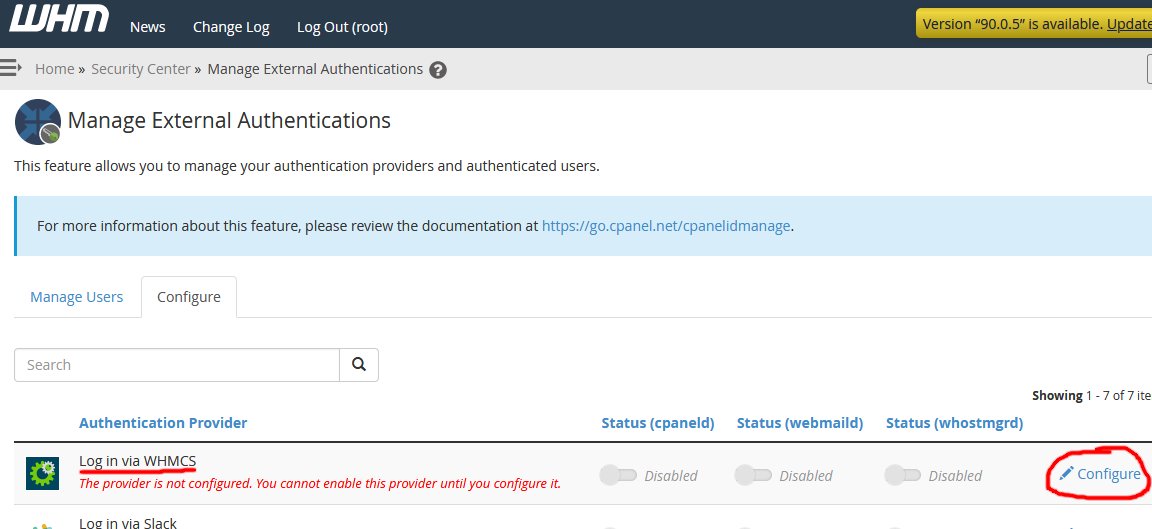Toggle the sidebar menu hamburger icon
The width and height of the screenshot is (1152, 529).
10,68
